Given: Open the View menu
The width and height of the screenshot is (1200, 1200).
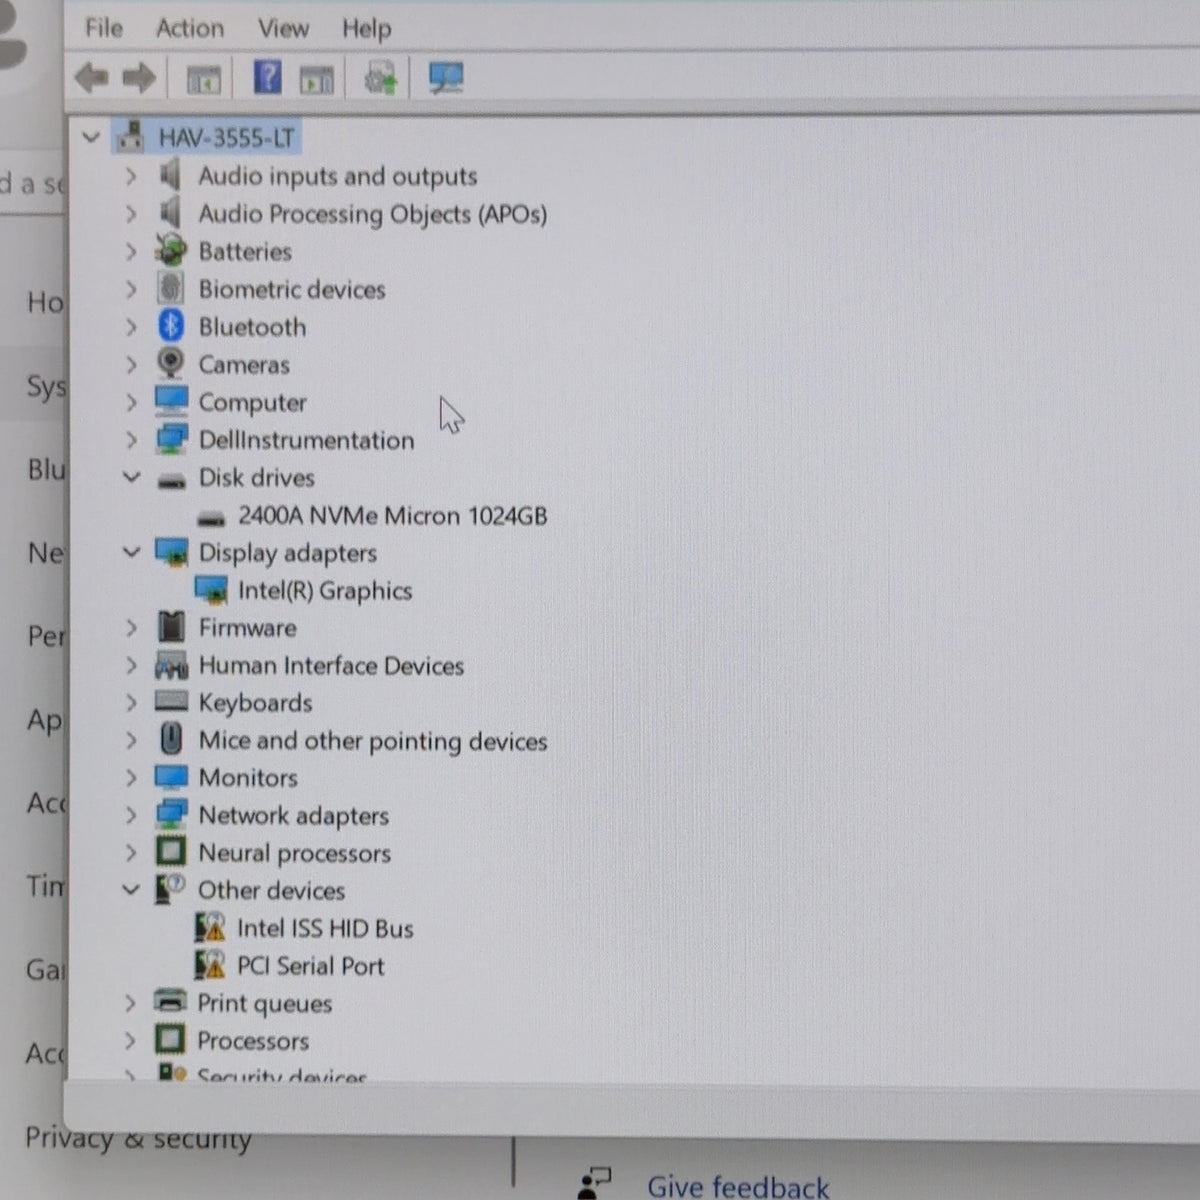Looking at the screenshot, I should coord(283,28).
